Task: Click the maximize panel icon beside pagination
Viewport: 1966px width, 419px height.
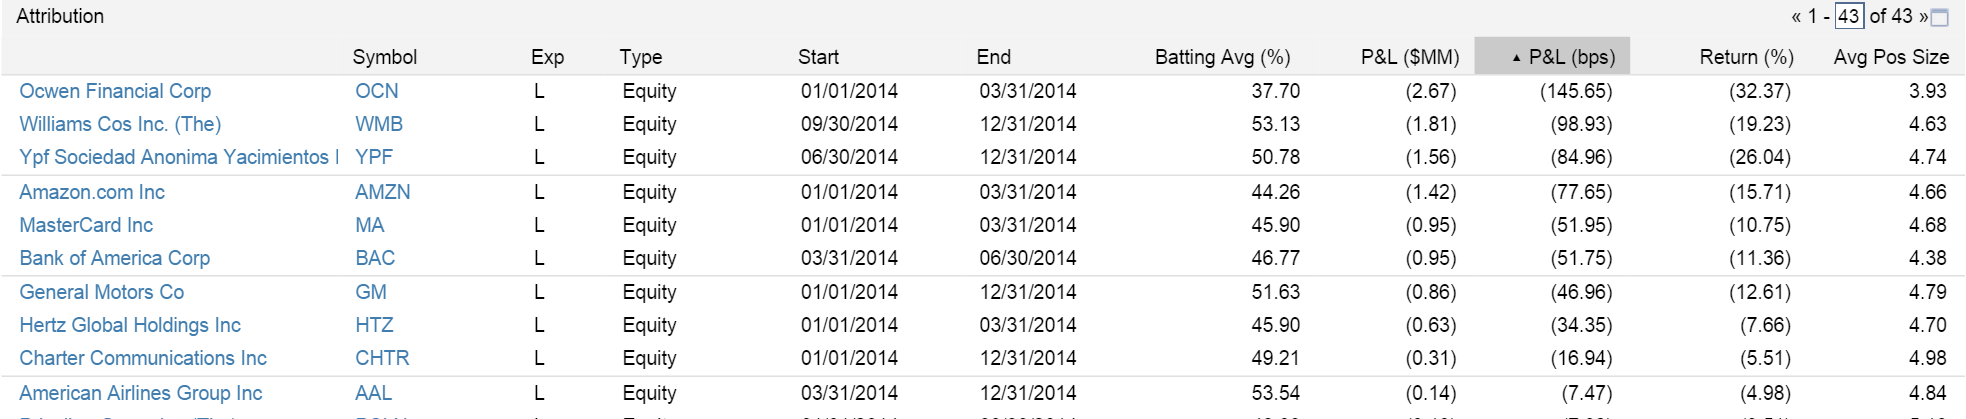Action: click(1939, 17)
